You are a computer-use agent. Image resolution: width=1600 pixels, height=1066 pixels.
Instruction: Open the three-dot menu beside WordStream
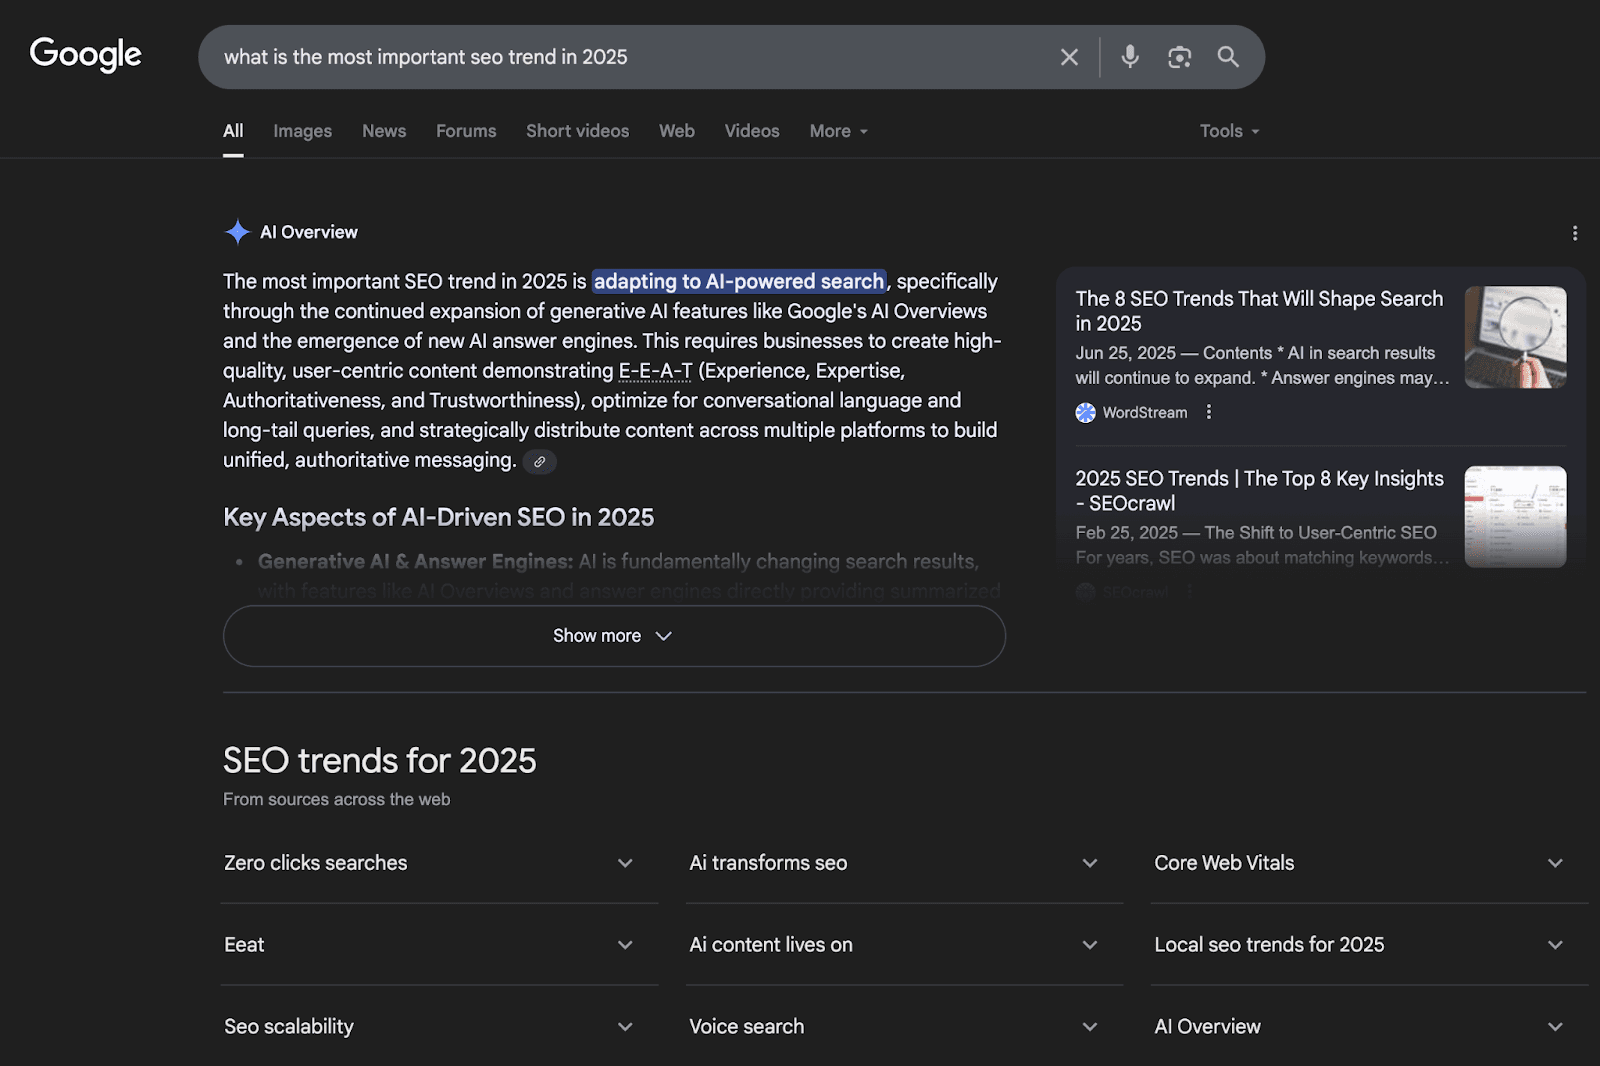(x=1209, y=411)
